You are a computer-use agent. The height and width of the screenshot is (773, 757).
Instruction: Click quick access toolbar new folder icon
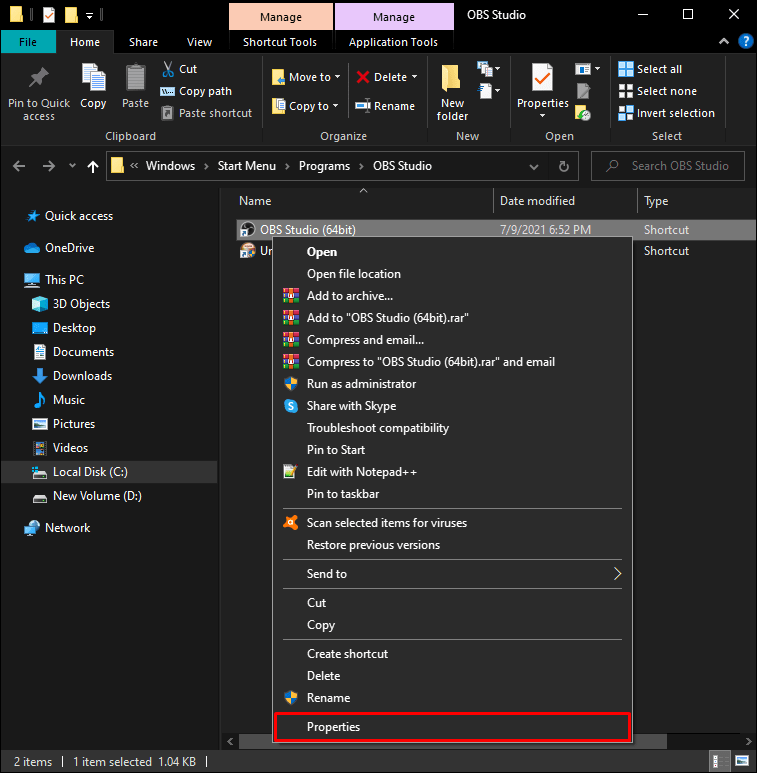coord(71,15)
